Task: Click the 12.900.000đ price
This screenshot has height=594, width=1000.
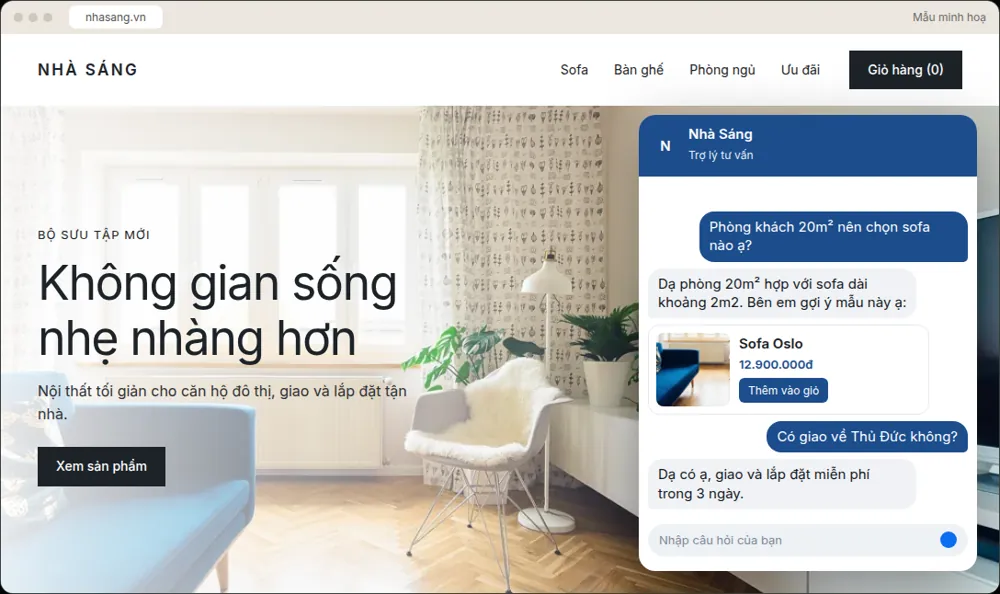Action: tap(776, 364)
